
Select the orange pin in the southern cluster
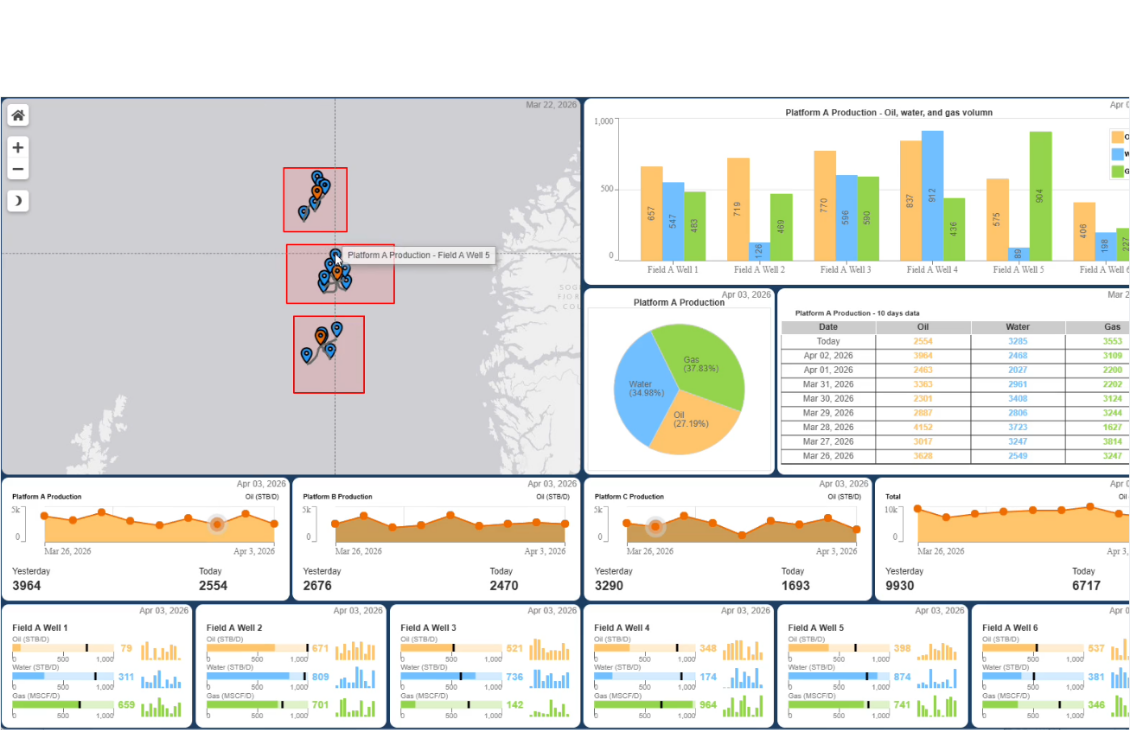click(x=321, y=336)
